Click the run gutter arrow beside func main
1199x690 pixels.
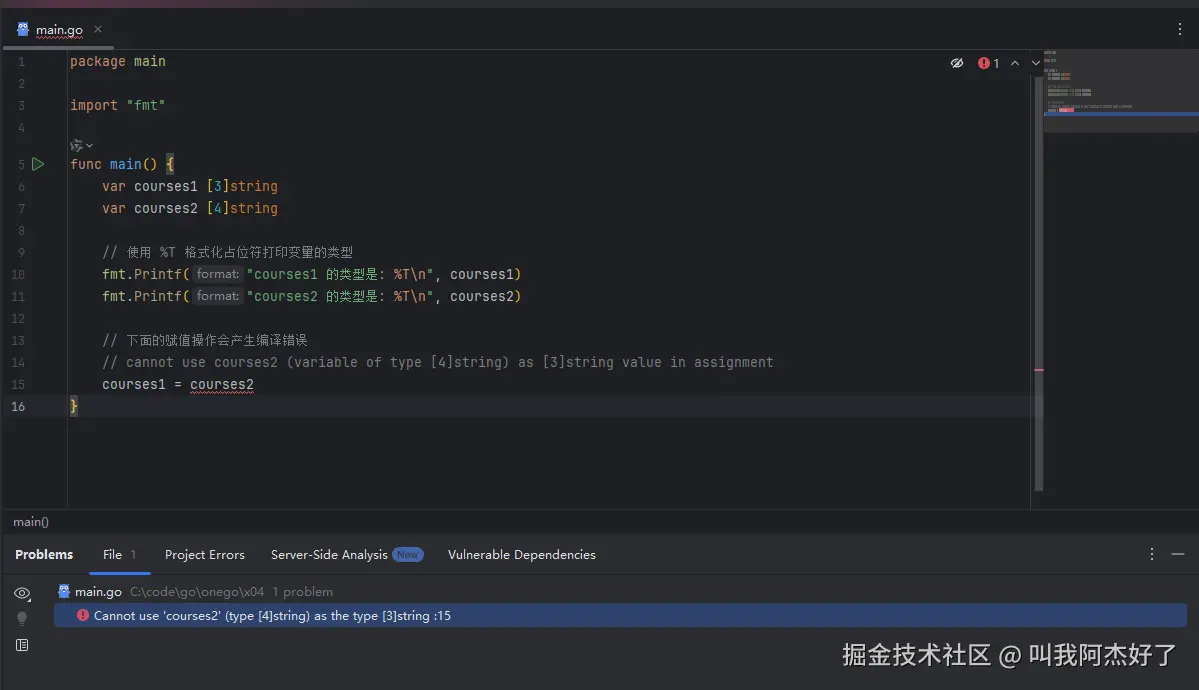point(37,164)
